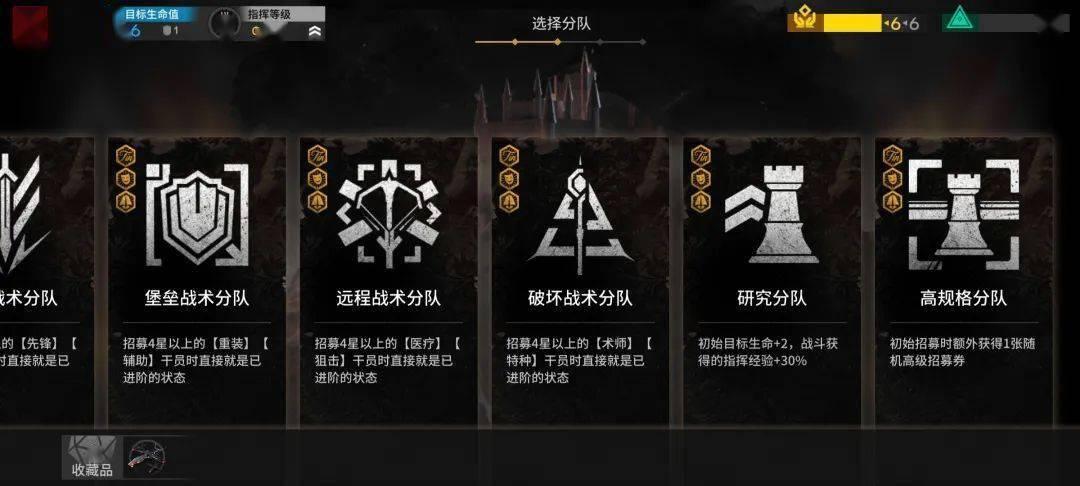
Task: Click the 堡垒战术分队 title text
Action: [197, 299]
